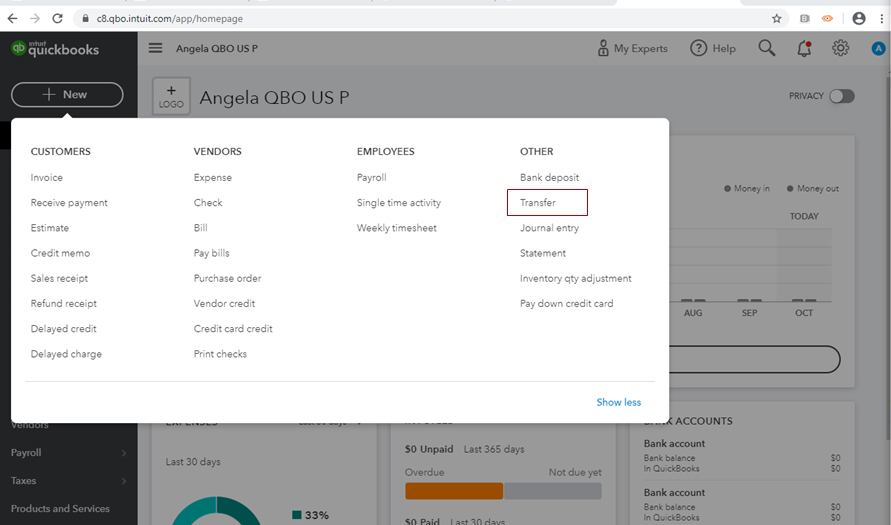Select Journal entry

click(549, 228)
